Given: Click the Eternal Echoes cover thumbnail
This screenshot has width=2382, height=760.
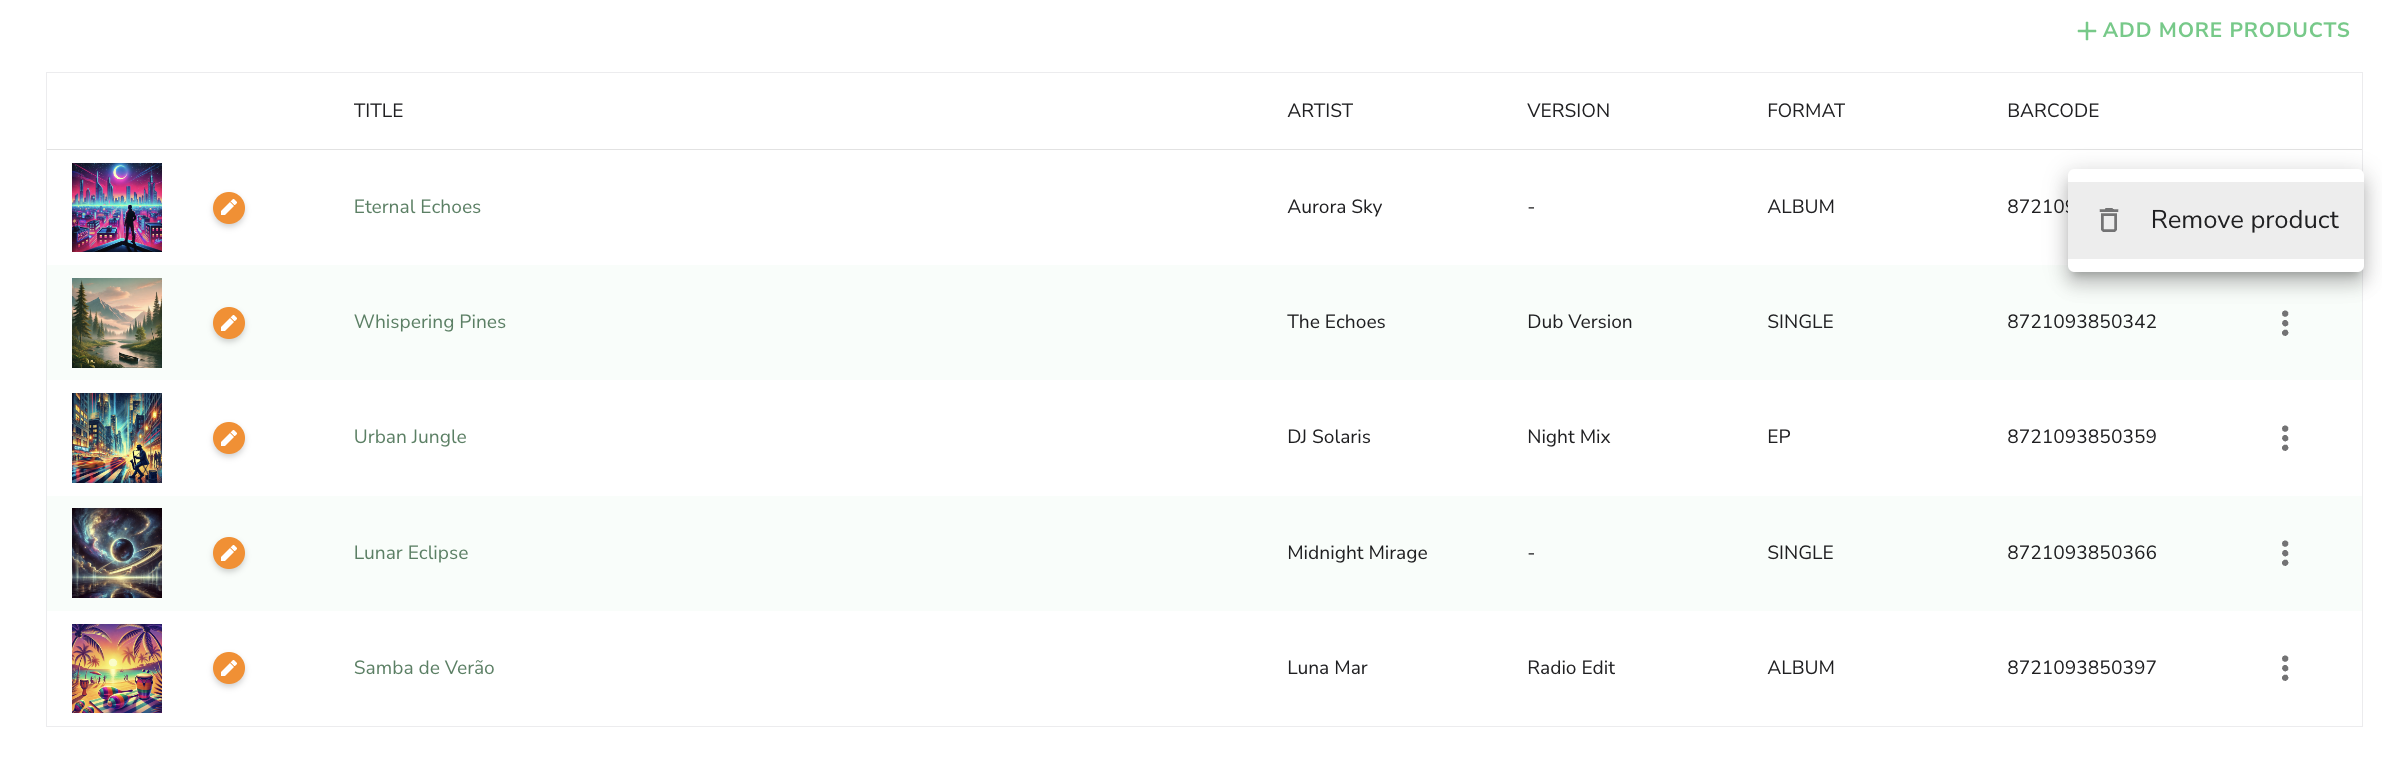Looking at the screenshot, I should point(117,207).
